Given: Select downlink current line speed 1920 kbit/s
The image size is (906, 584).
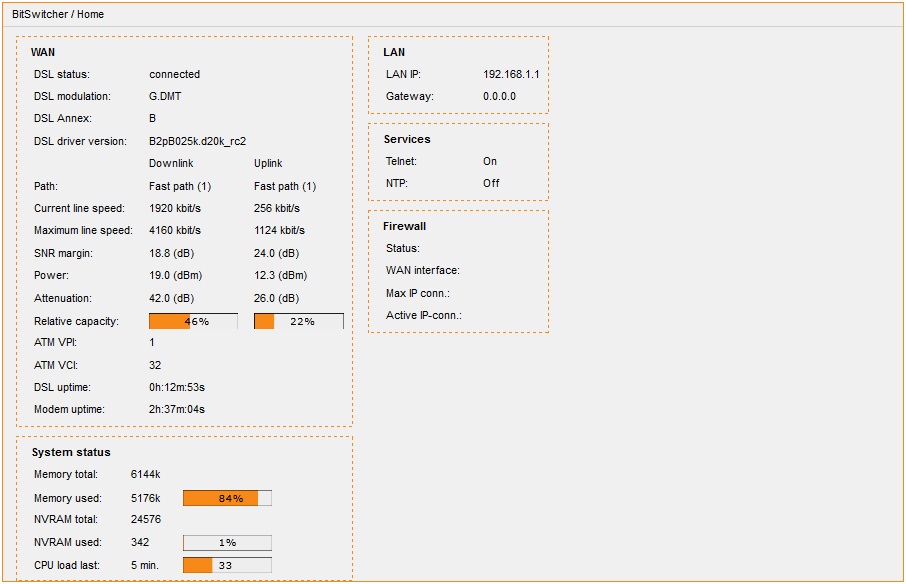Looking at the screenshot, I should pyautogui.click(x=175, y=209).
